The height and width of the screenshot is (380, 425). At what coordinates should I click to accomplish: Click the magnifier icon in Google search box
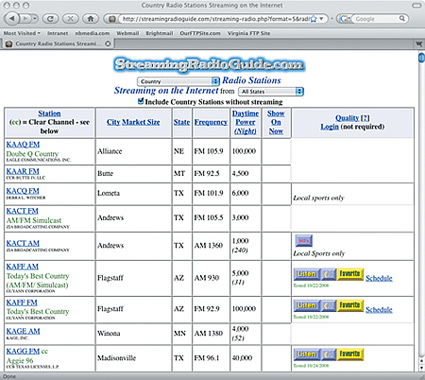point(402,19)
